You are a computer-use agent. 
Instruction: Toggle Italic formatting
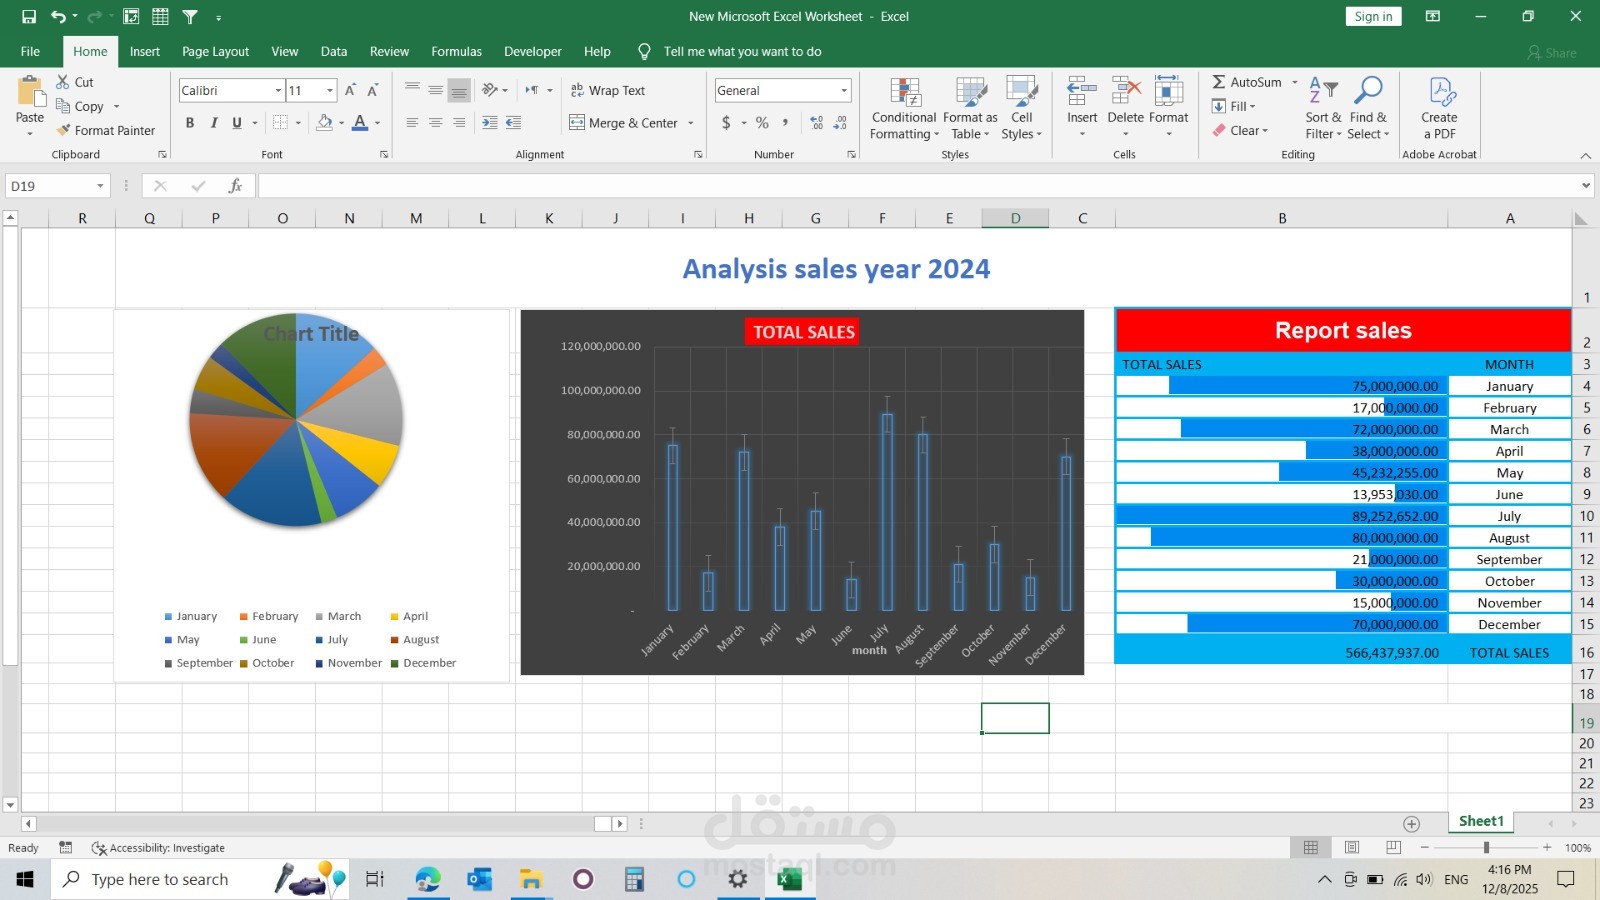[x=213, y=123]
